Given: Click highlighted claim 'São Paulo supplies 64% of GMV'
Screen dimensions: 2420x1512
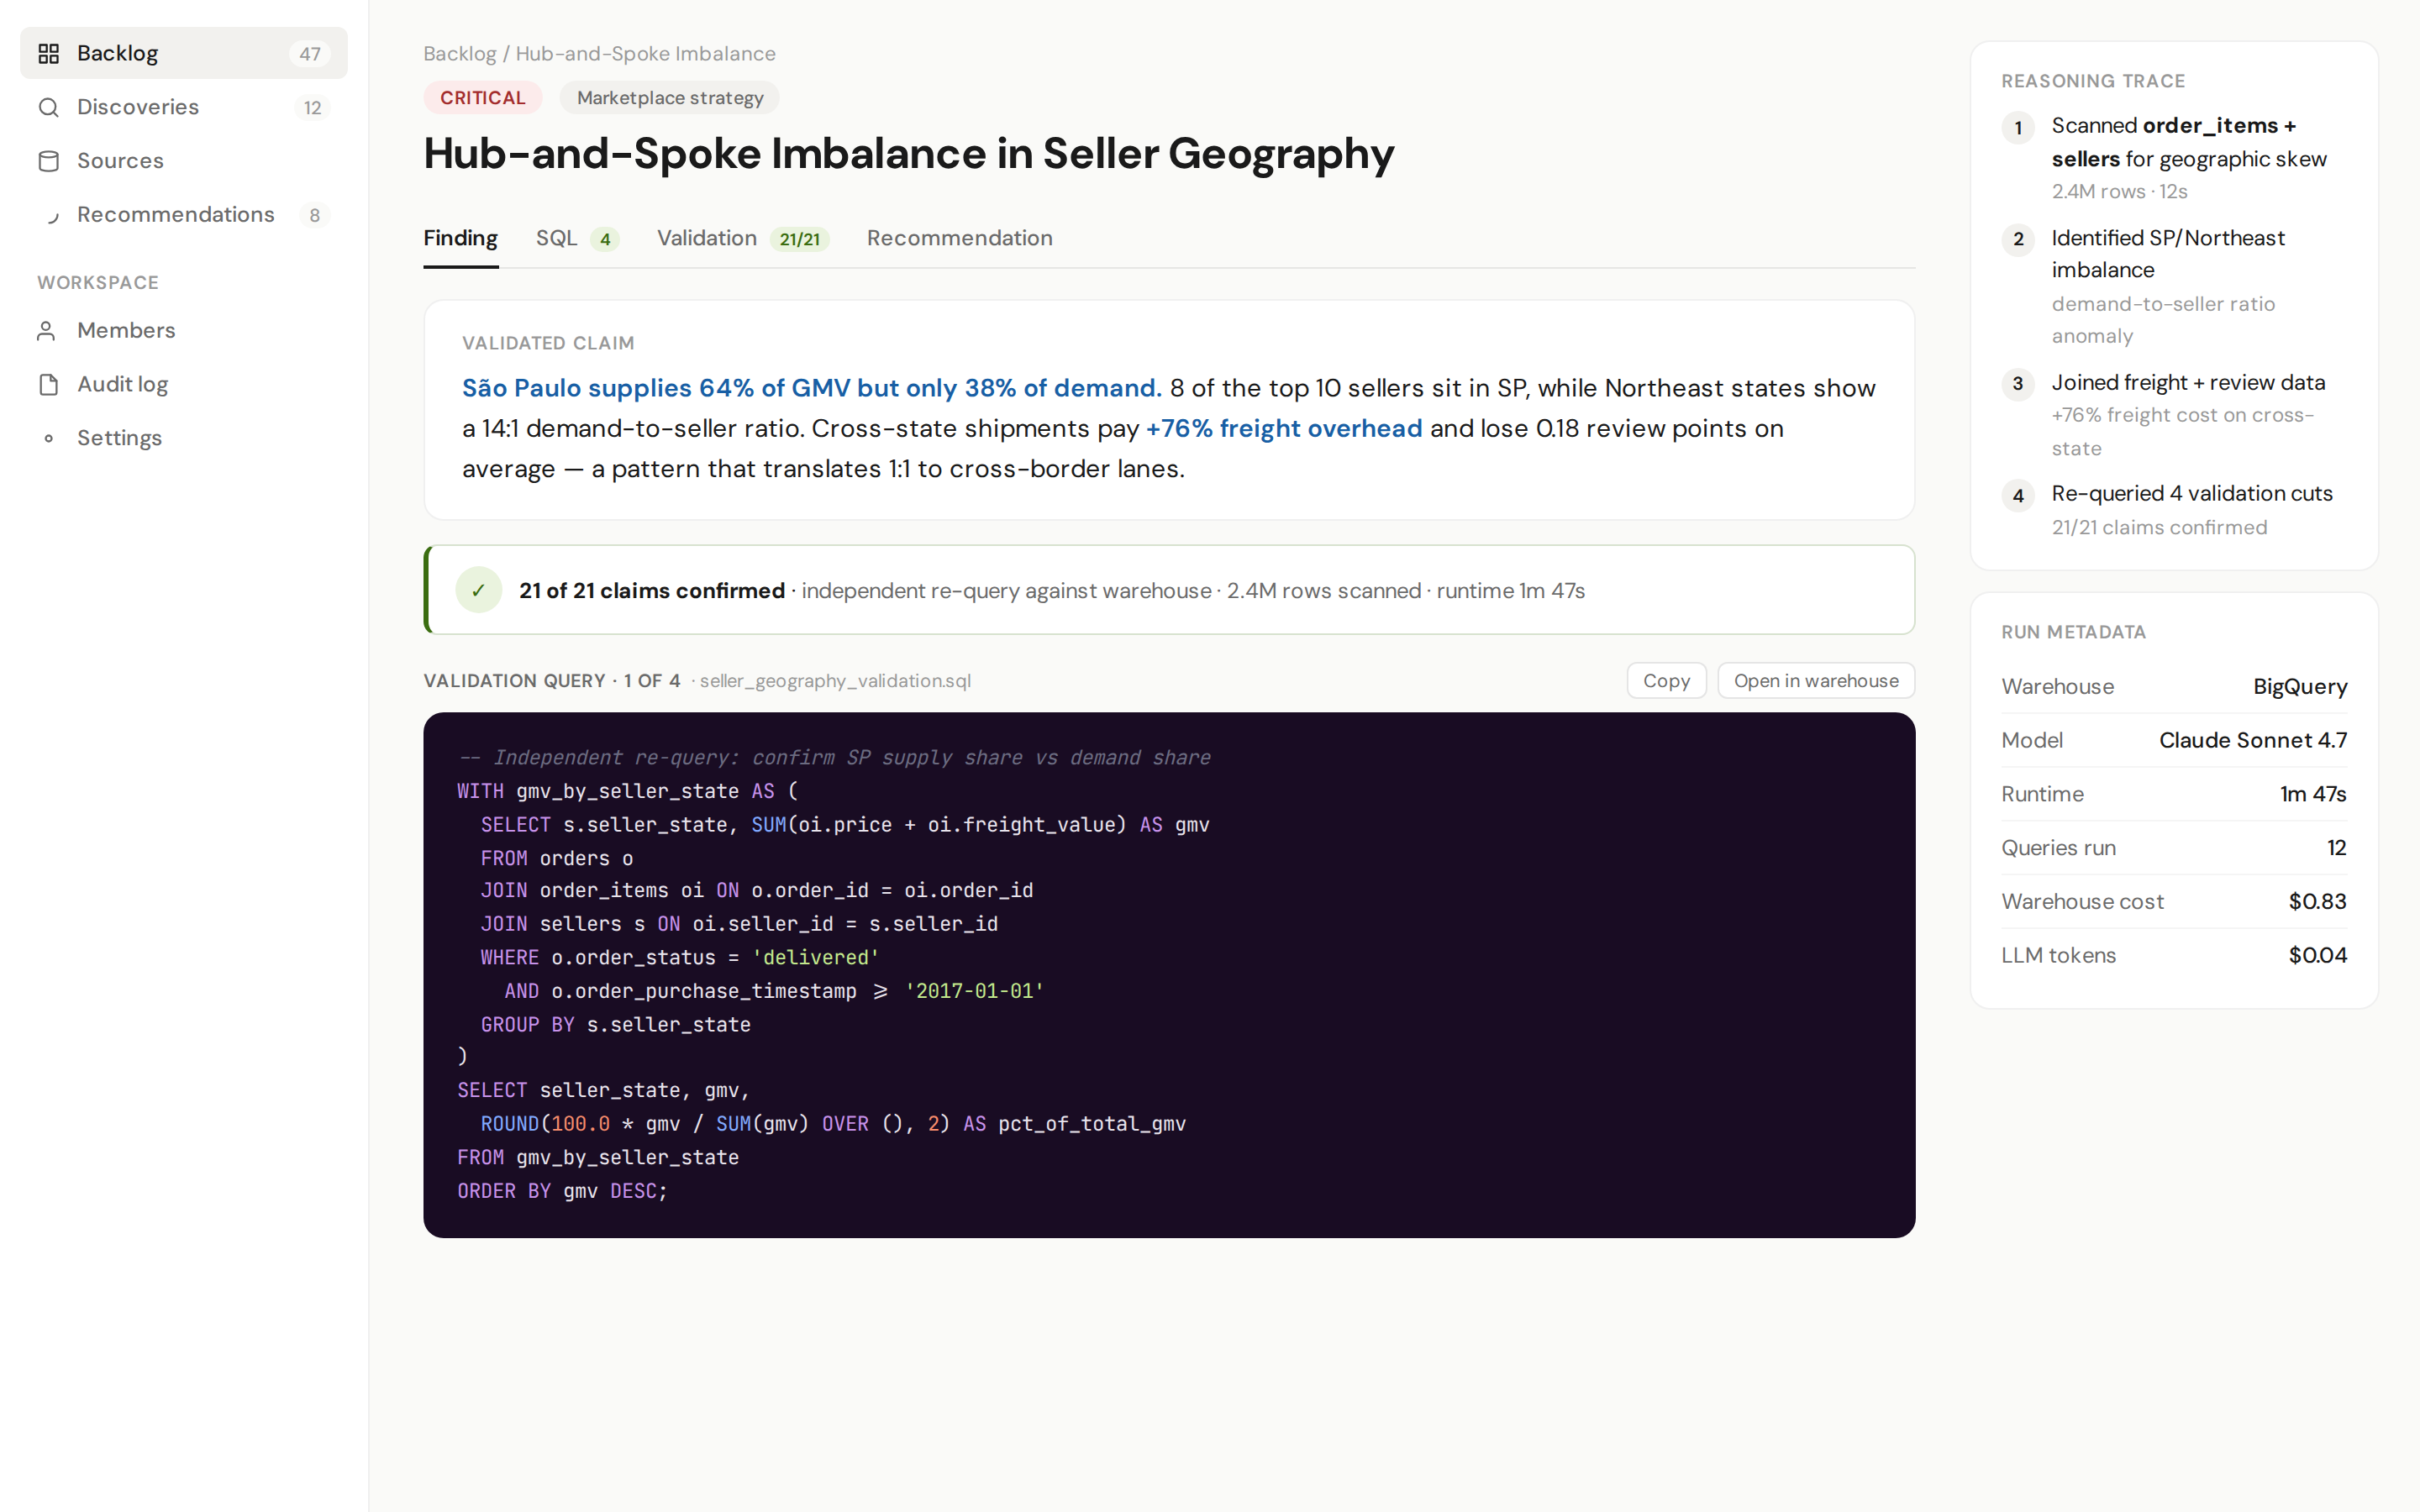Looking at the screenshot, I should pos(811,388).
